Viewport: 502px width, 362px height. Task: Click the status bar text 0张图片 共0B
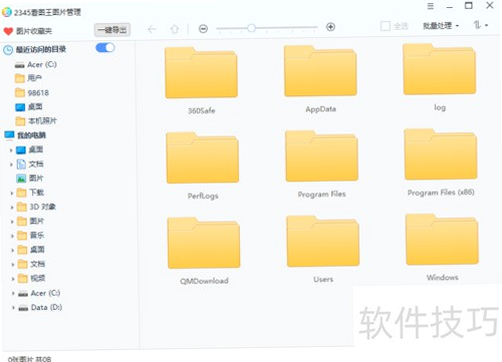pos(29,359)
